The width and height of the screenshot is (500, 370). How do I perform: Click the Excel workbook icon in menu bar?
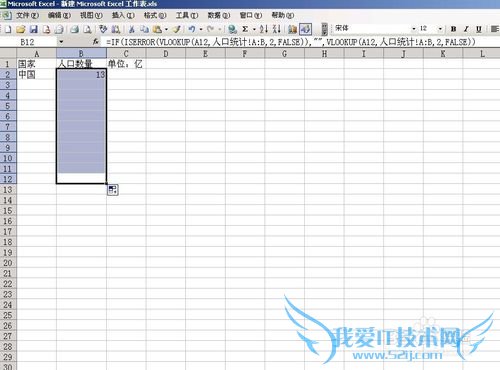(x=6, y=15)
